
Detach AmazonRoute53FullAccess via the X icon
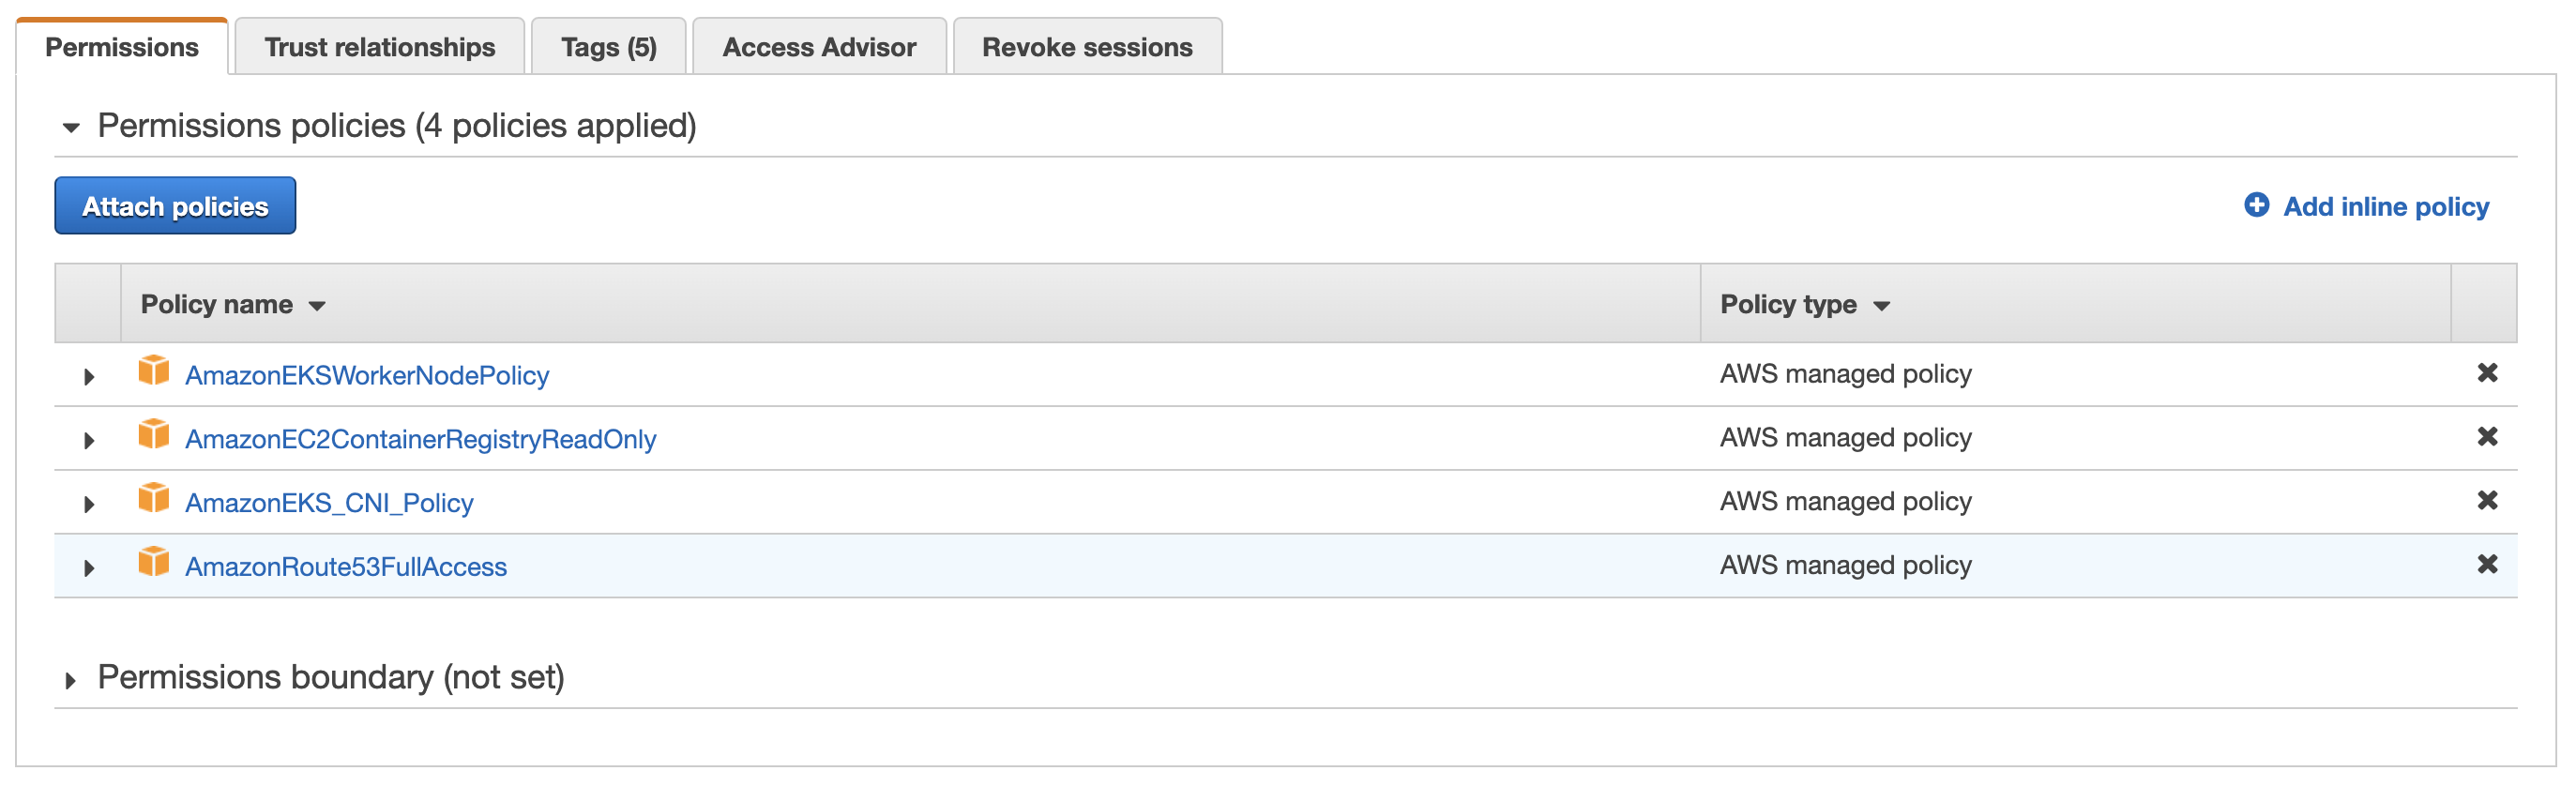[x=2487, y=565]
